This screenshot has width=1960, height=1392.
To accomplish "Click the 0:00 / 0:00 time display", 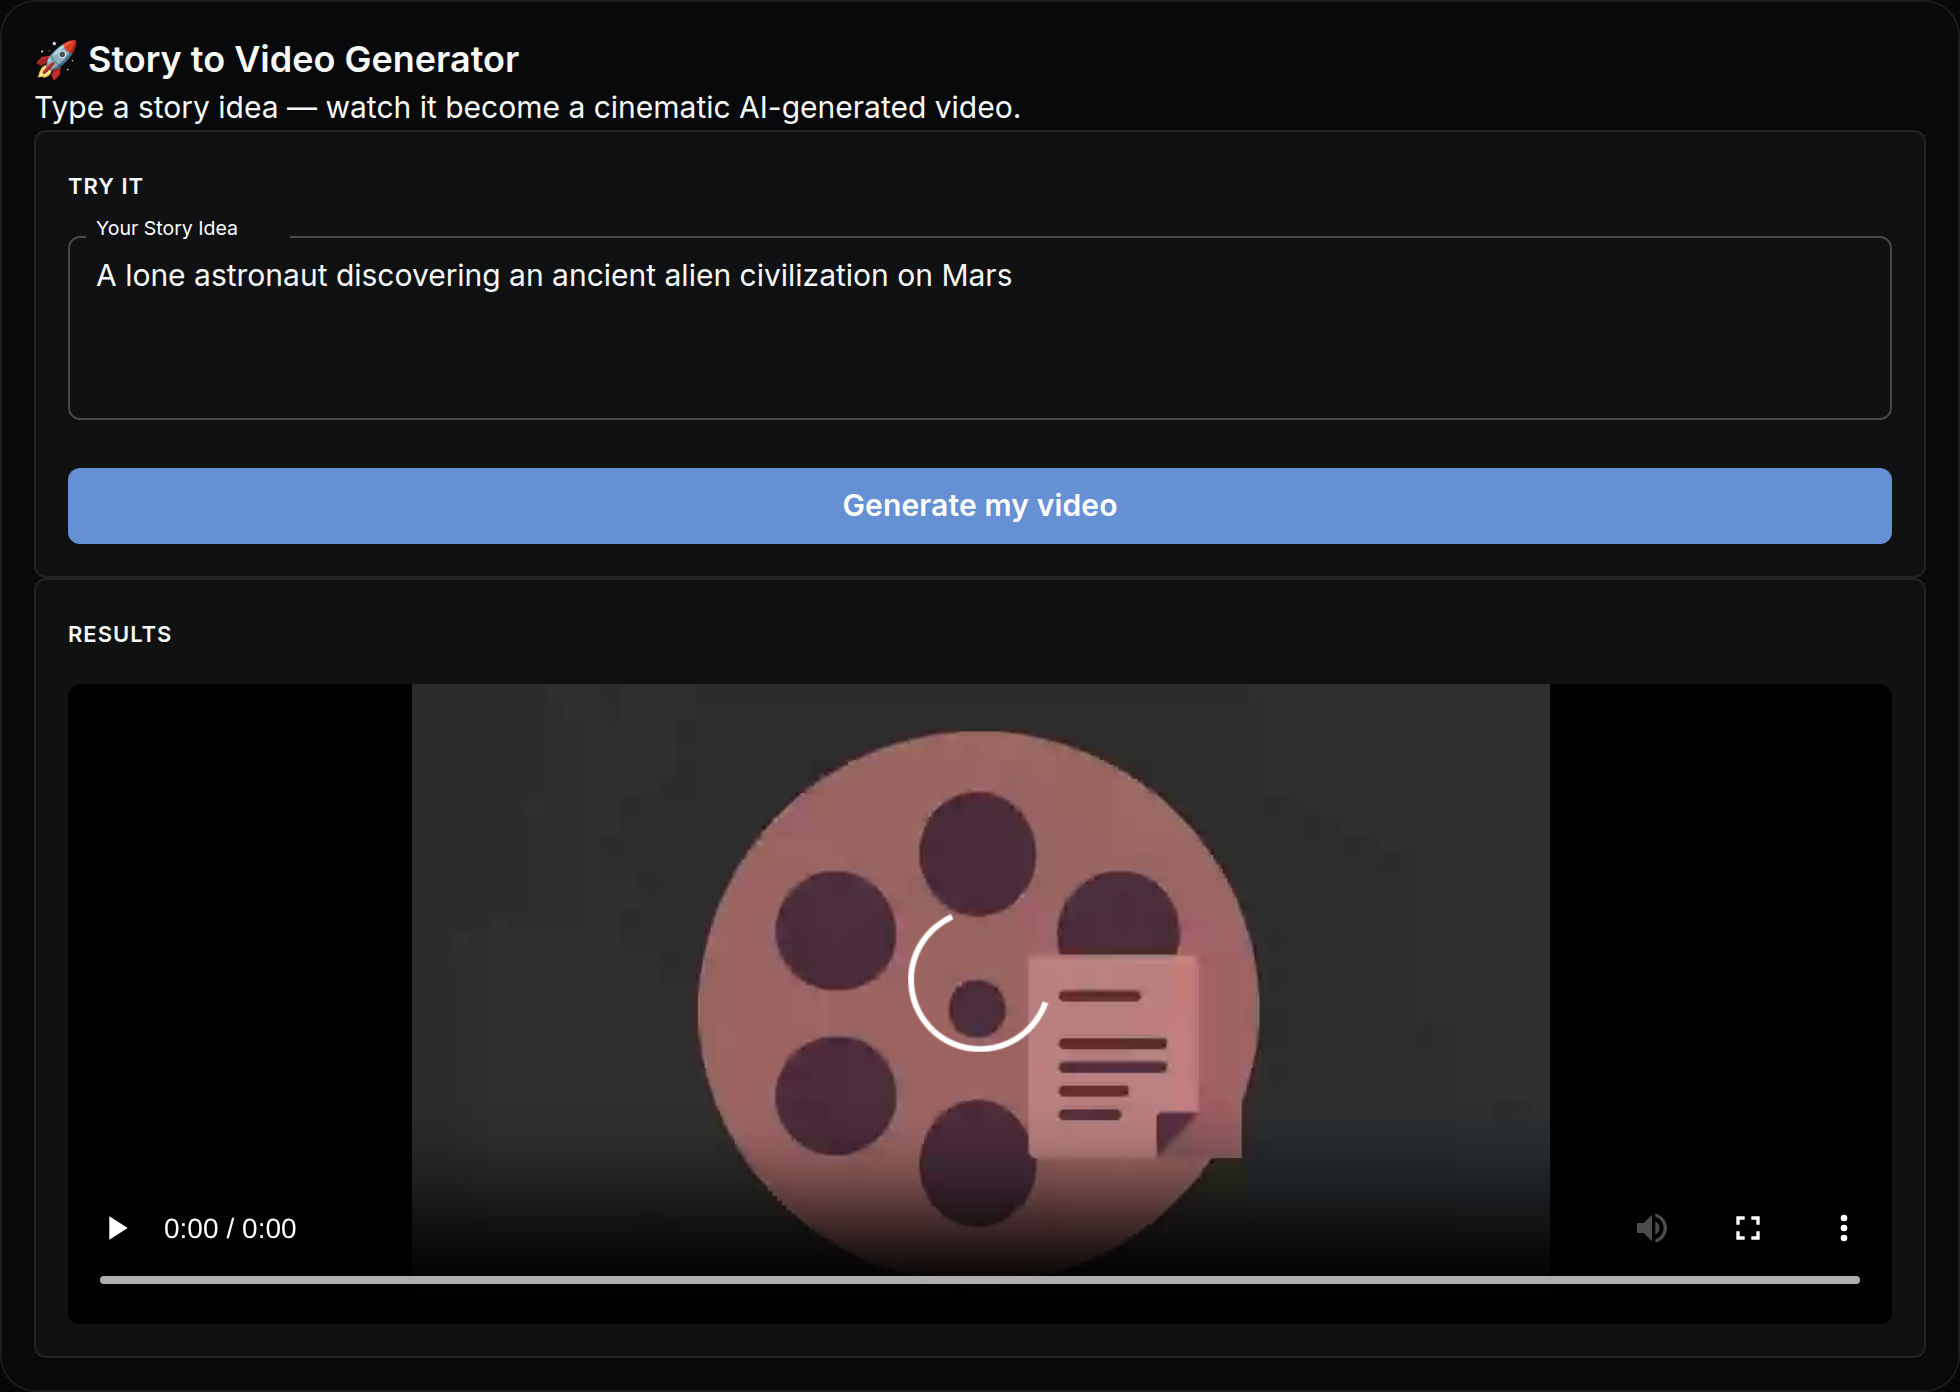I will coord(230,1228).
